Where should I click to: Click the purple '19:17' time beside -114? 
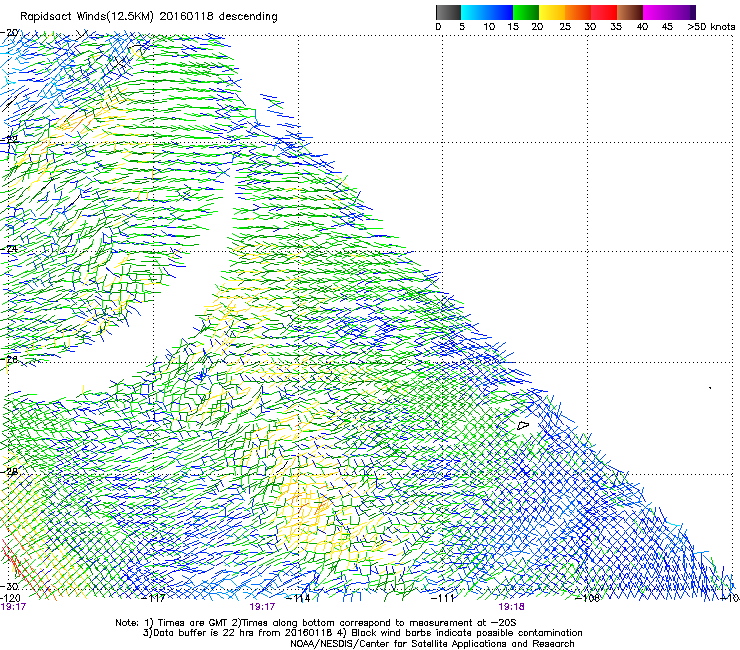[262, 607]
